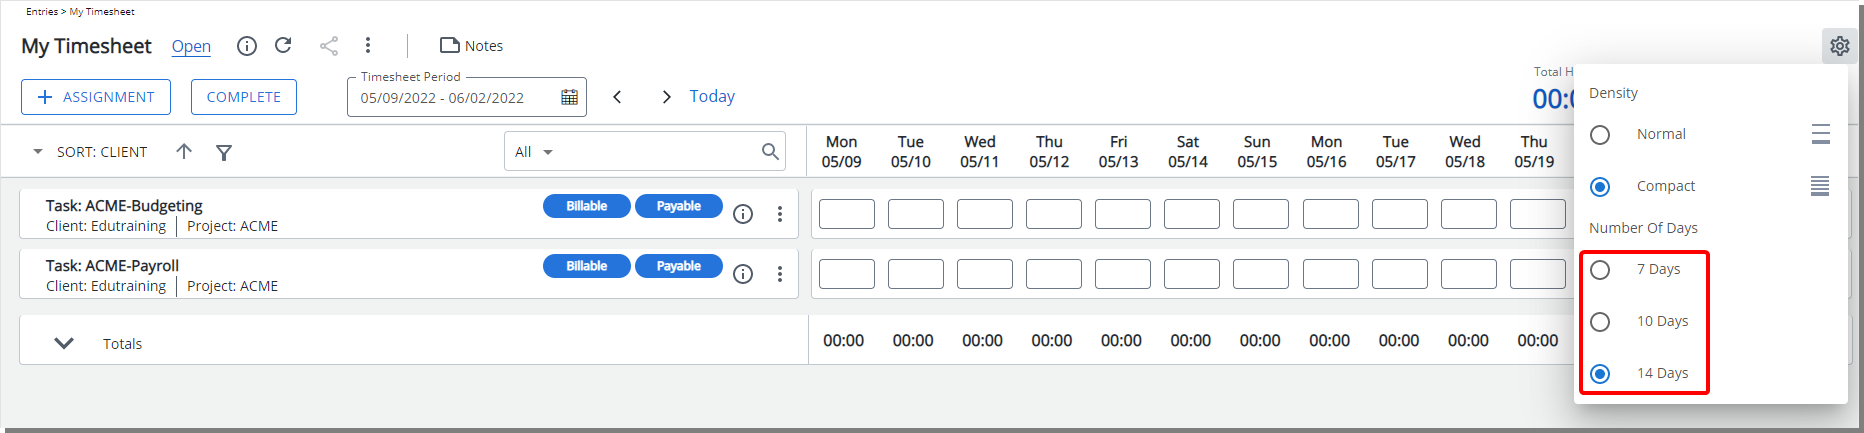Open the settings gear icon
This screenshot has width=1864, height=433.
pos(1839,46)
